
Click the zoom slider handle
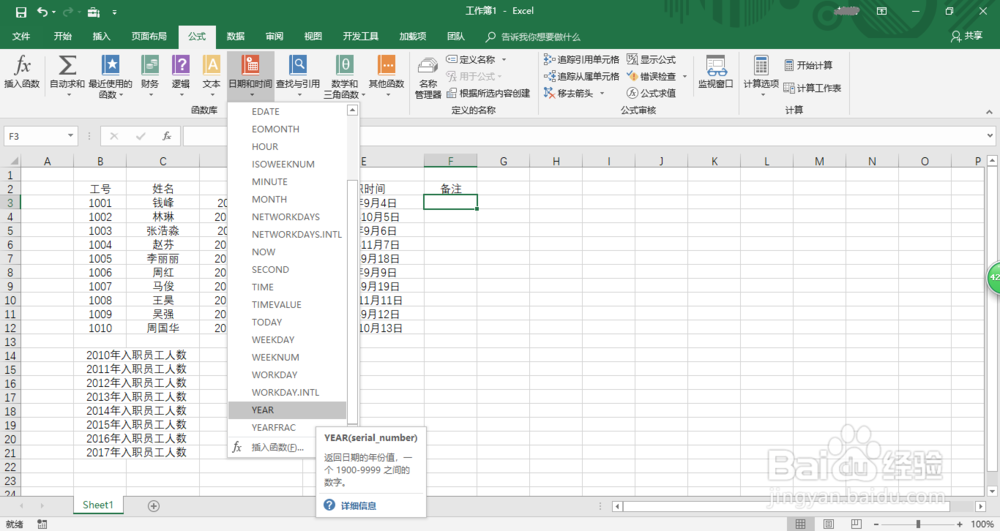[x=918, y=524]
